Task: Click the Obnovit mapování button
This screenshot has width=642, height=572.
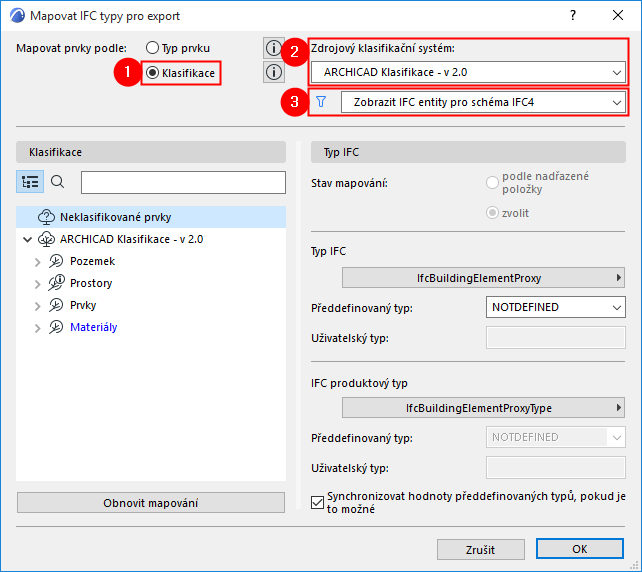Action: click(152, 502)
